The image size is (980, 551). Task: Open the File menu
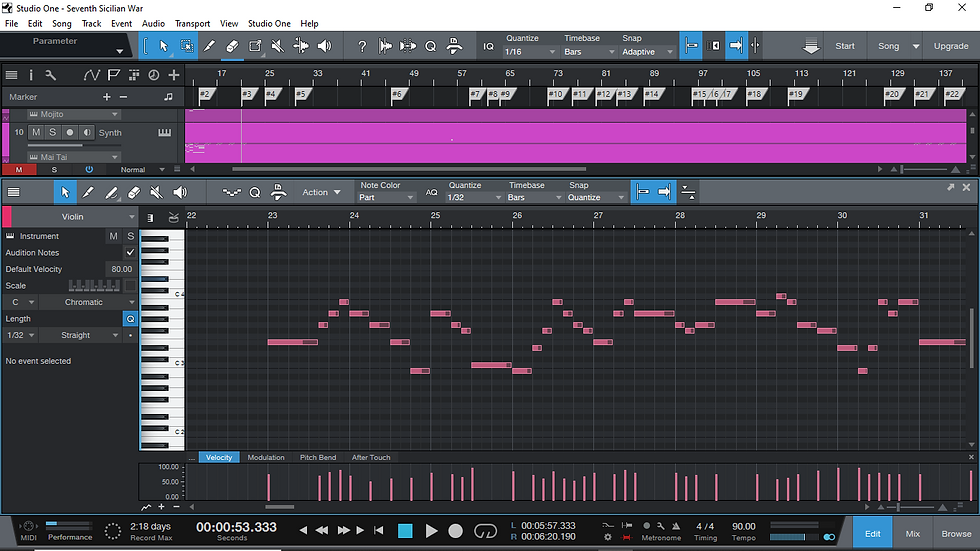(x=11, y=24)
